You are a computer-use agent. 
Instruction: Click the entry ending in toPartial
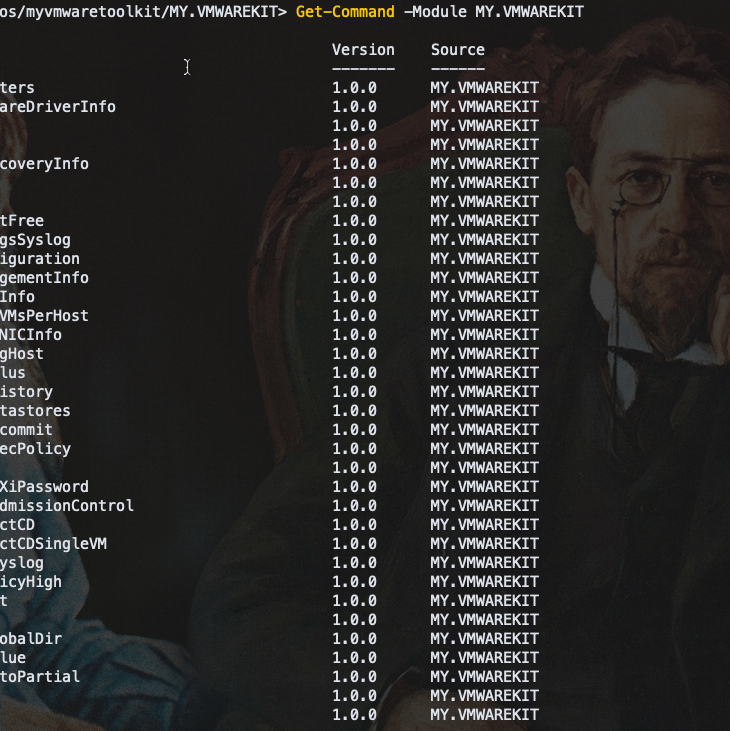(x=40, y=676)
